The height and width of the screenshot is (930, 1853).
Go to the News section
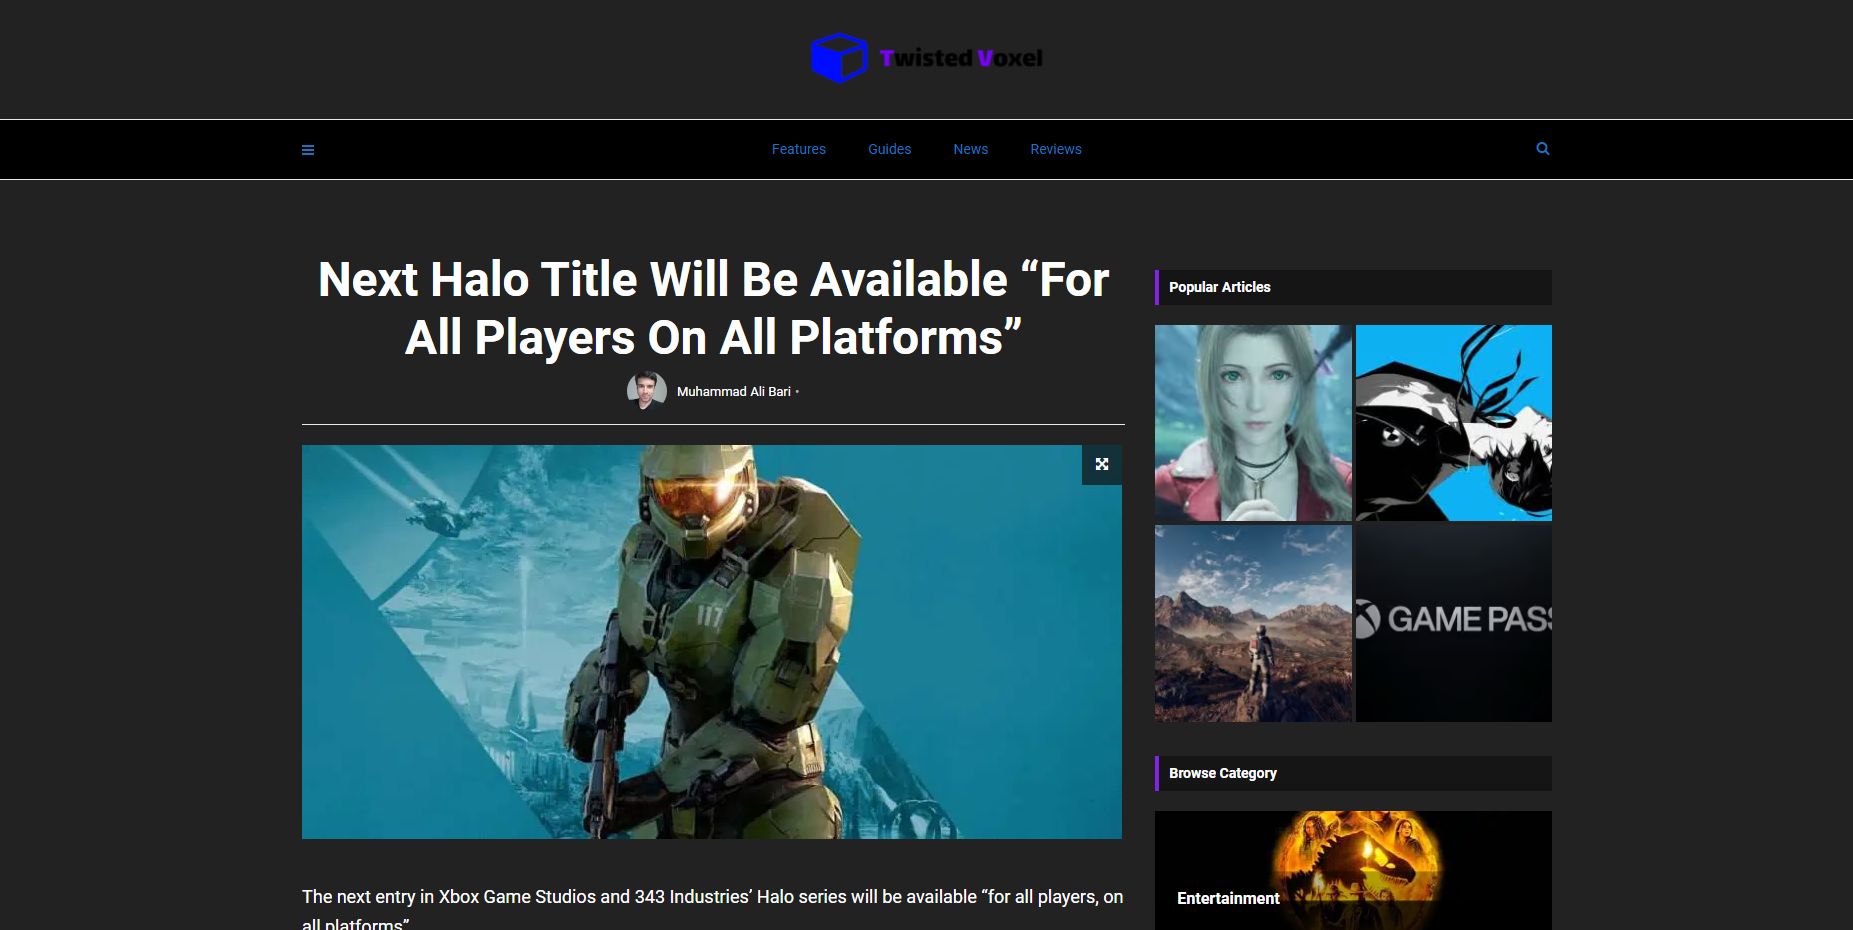pyautogui.click(x=971, y=149)
